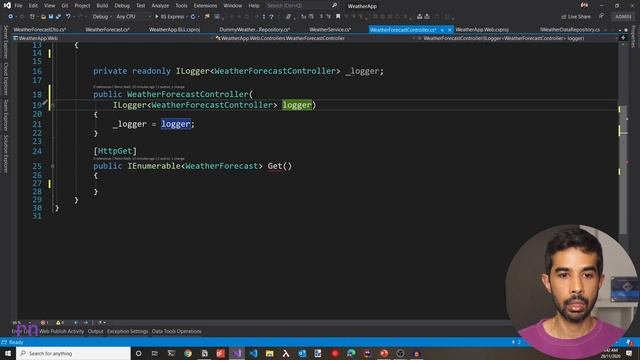
Task: Click the error count indicator in editor footer
Action: tap(44, 322)
